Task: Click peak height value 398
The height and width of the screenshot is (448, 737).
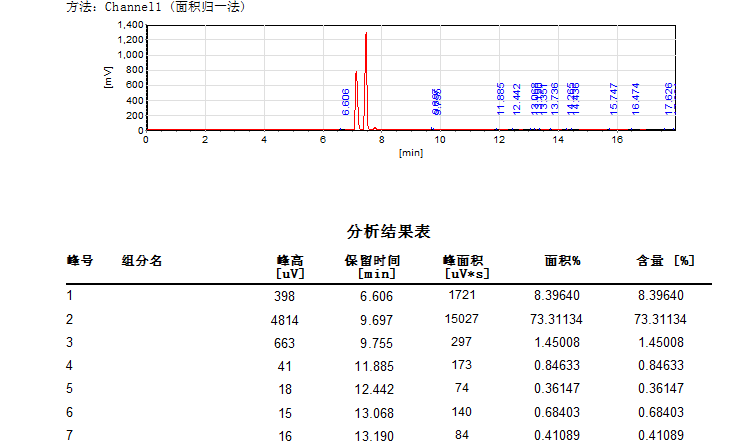Action: [x=284, y=296]
